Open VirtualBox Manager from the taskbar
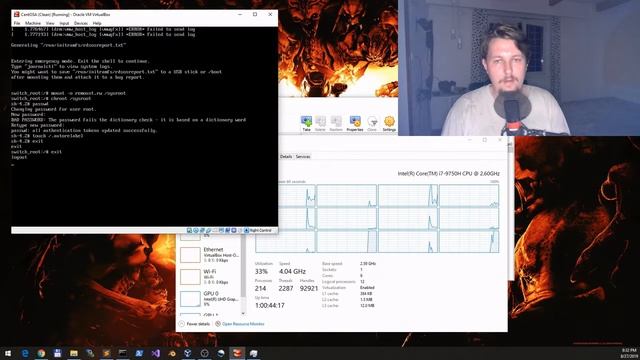640x360 pixels. [x=188, y=353]
